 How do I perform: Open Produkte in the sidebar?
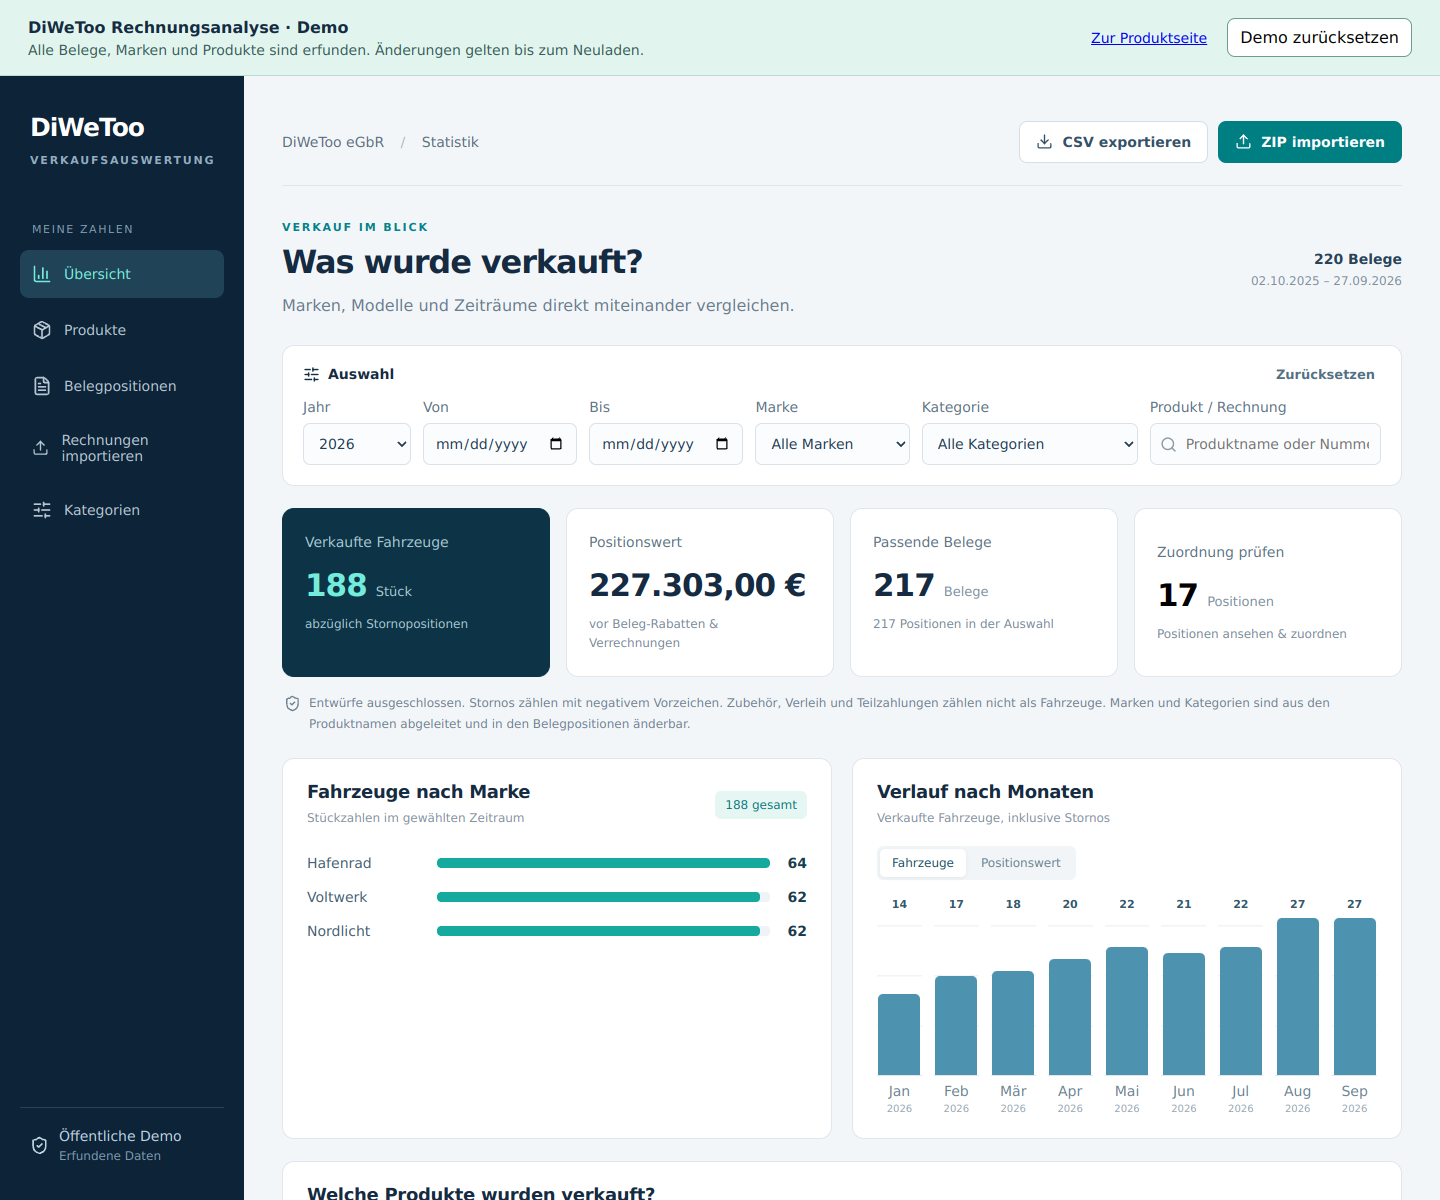[x=122, y=330]
